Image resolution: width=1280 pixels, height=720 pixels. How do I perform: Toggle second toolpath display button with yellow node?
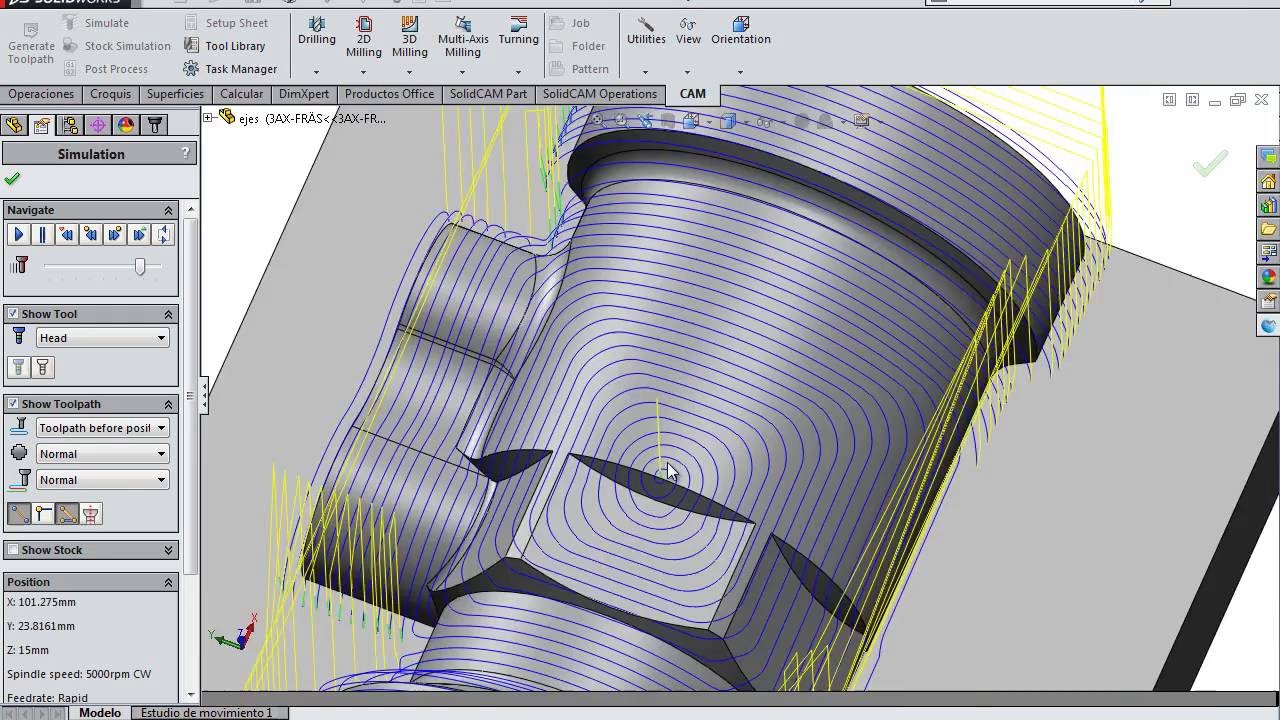(43, 514)
